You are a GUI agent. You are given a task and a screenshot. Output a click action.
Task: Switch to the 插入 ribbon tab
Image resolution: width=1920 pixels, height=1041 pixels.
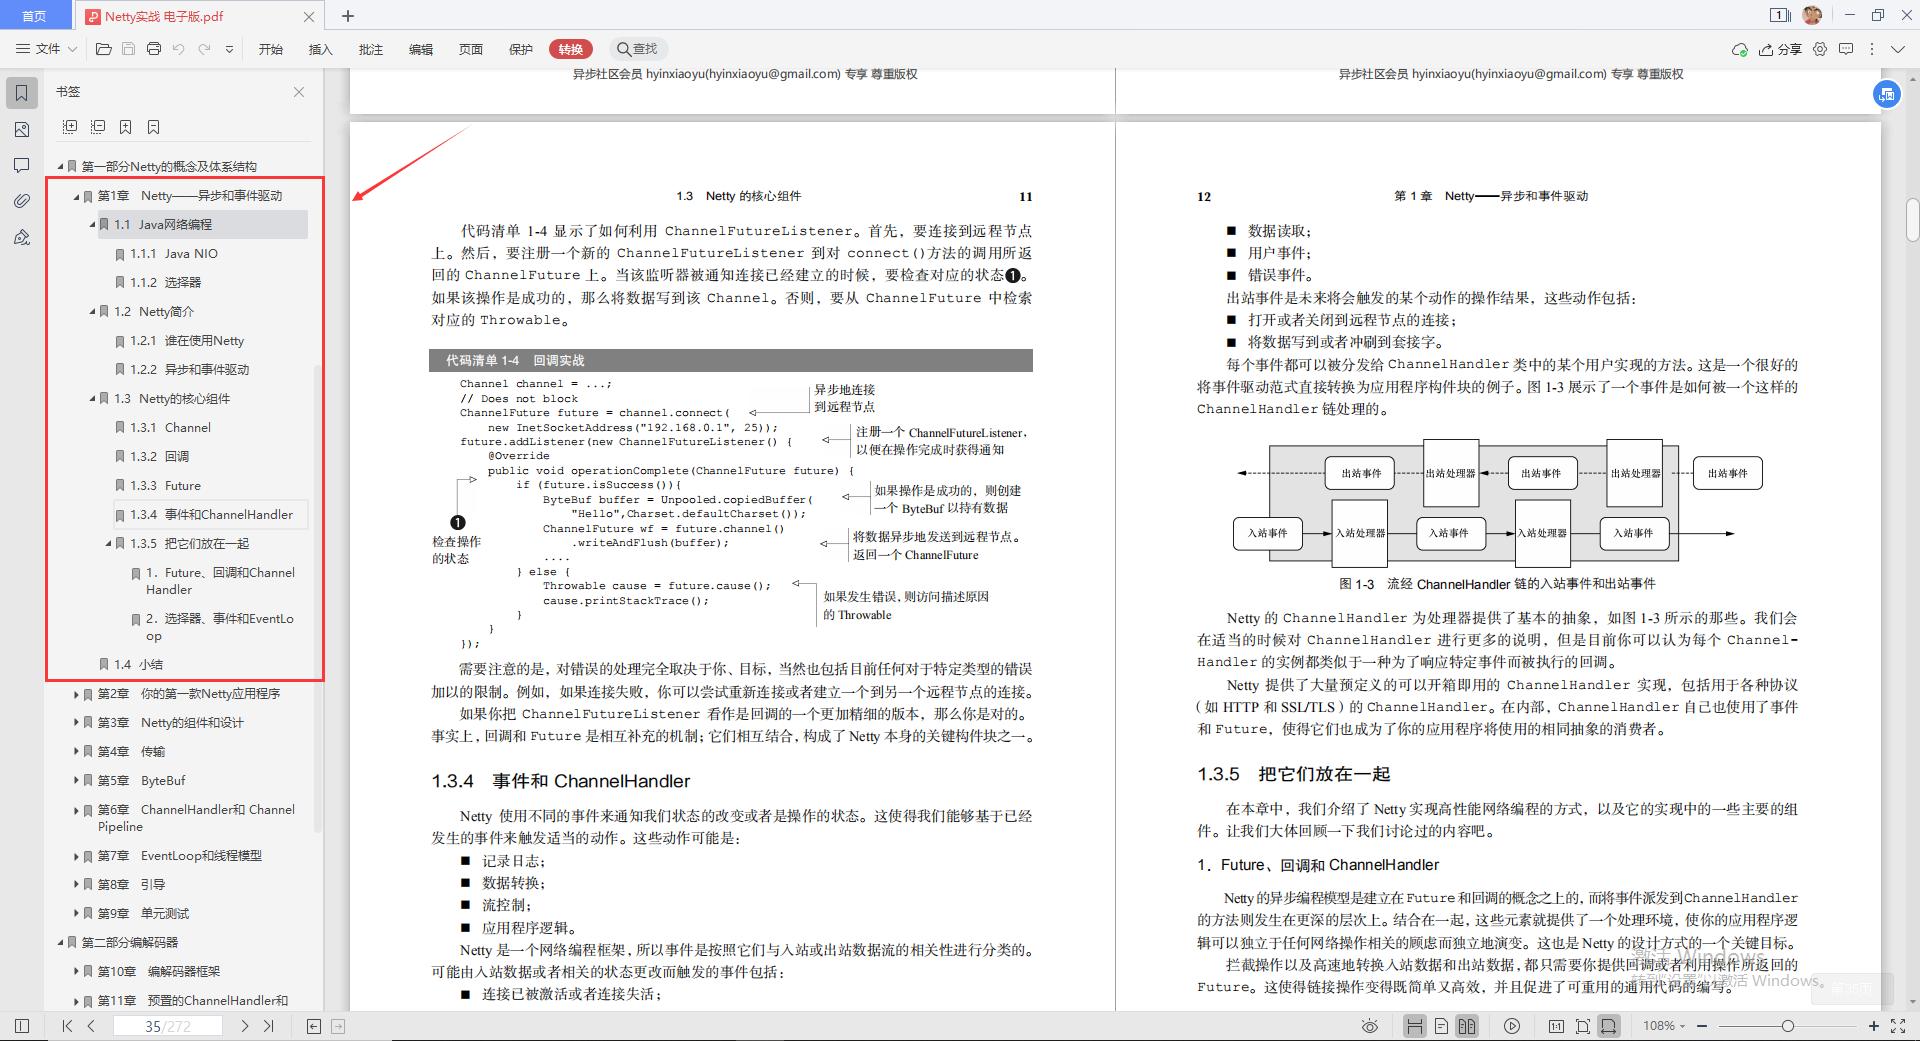320,48
